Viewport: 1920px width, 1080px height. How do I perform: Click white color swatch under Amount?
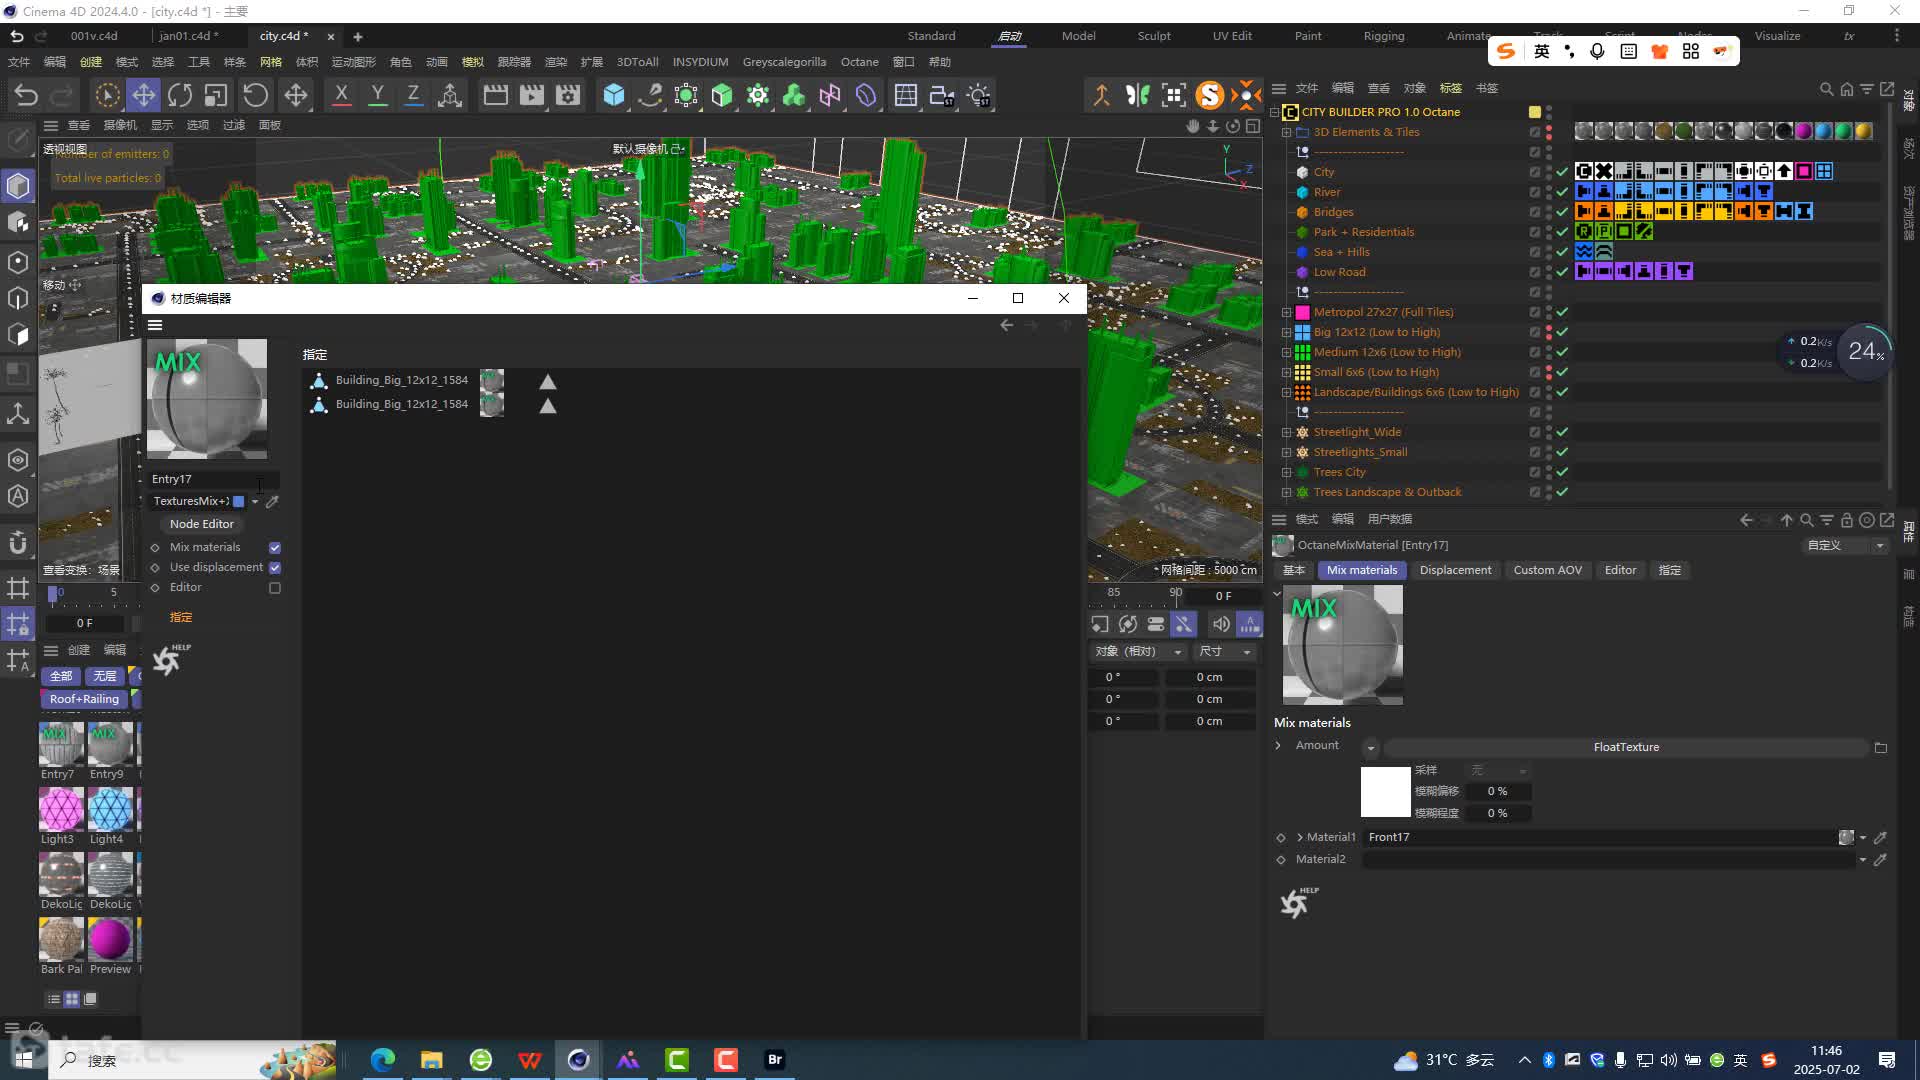(x=1385, y=792)
